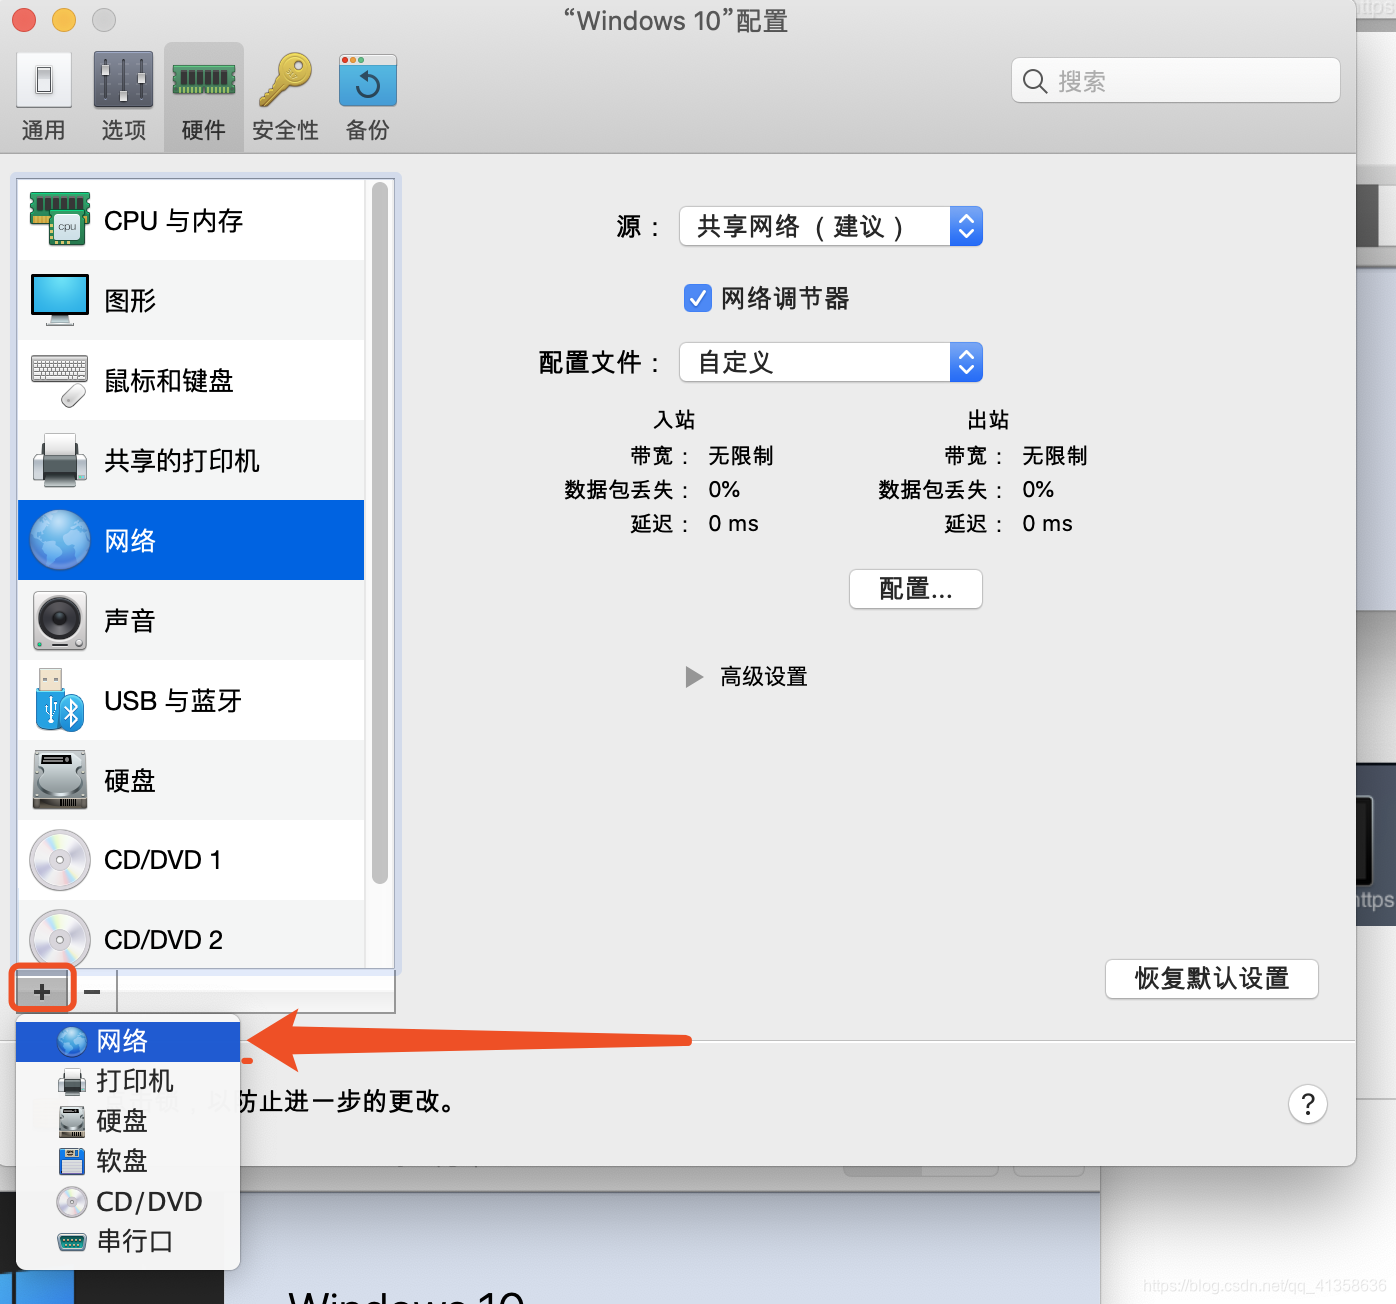This screenshot has width=1396, height=1304.
Task: Click the 搜索 search field
Action: coord(1176,80)
